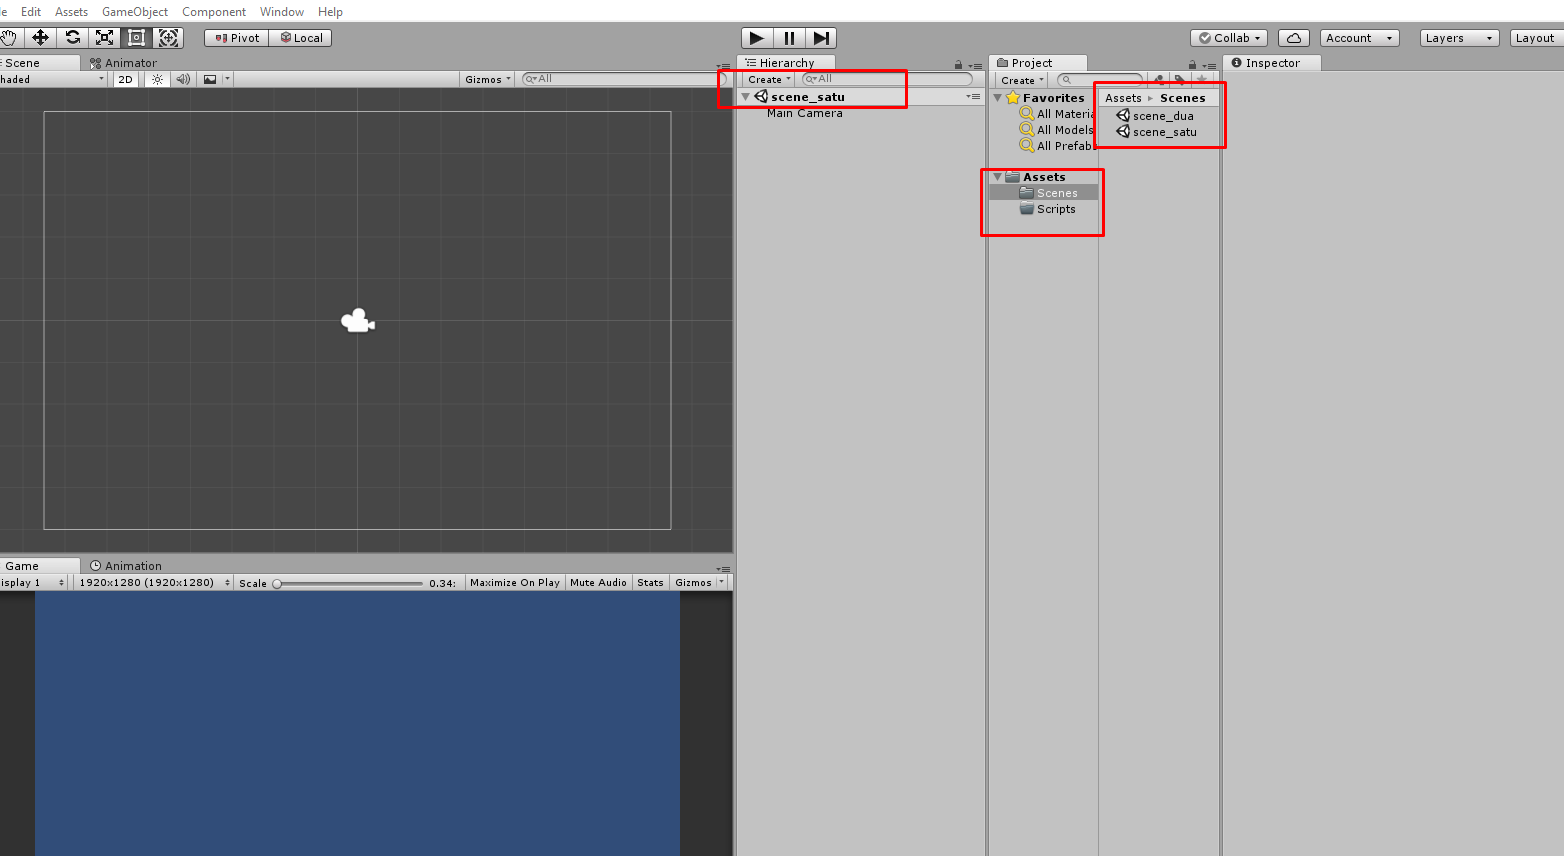The height and width of the screenshot is (856, 1564).
Task: Click the Stats button in Game view
Action: coord(650,582)
